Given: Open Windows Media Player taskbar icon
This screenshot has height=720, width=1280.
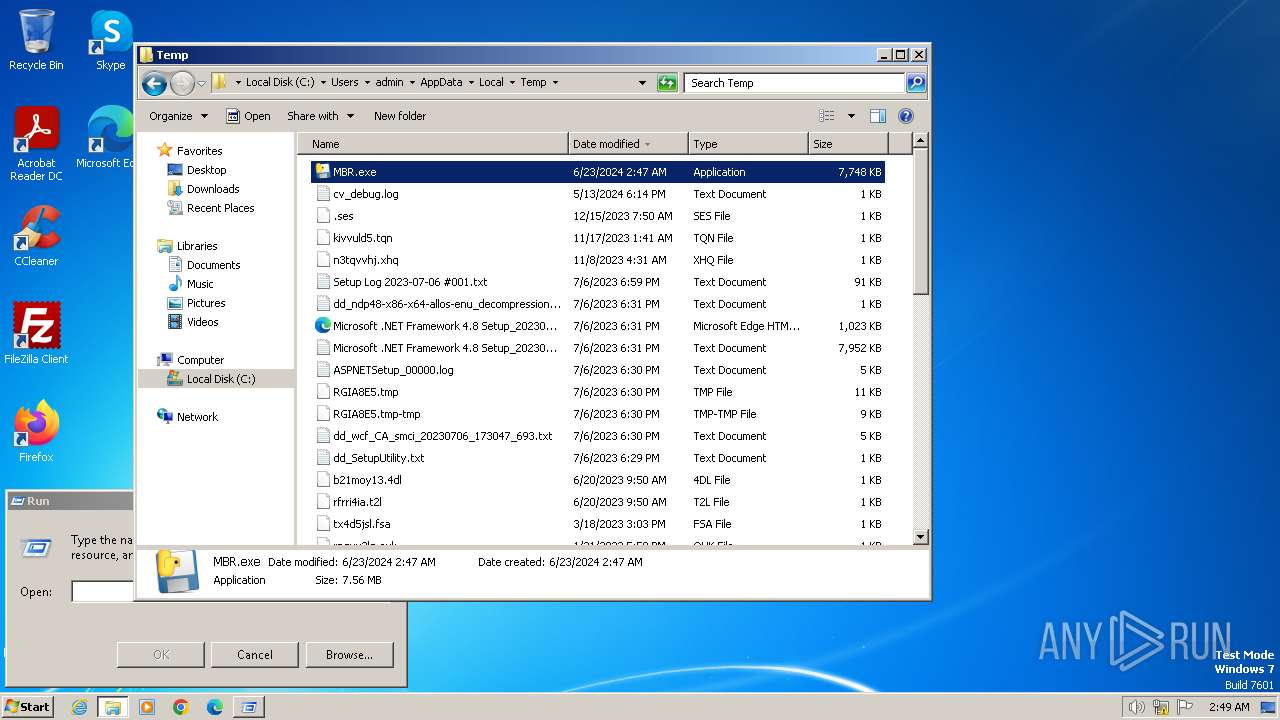Looking at the screenshot, I should click(147, 707).
